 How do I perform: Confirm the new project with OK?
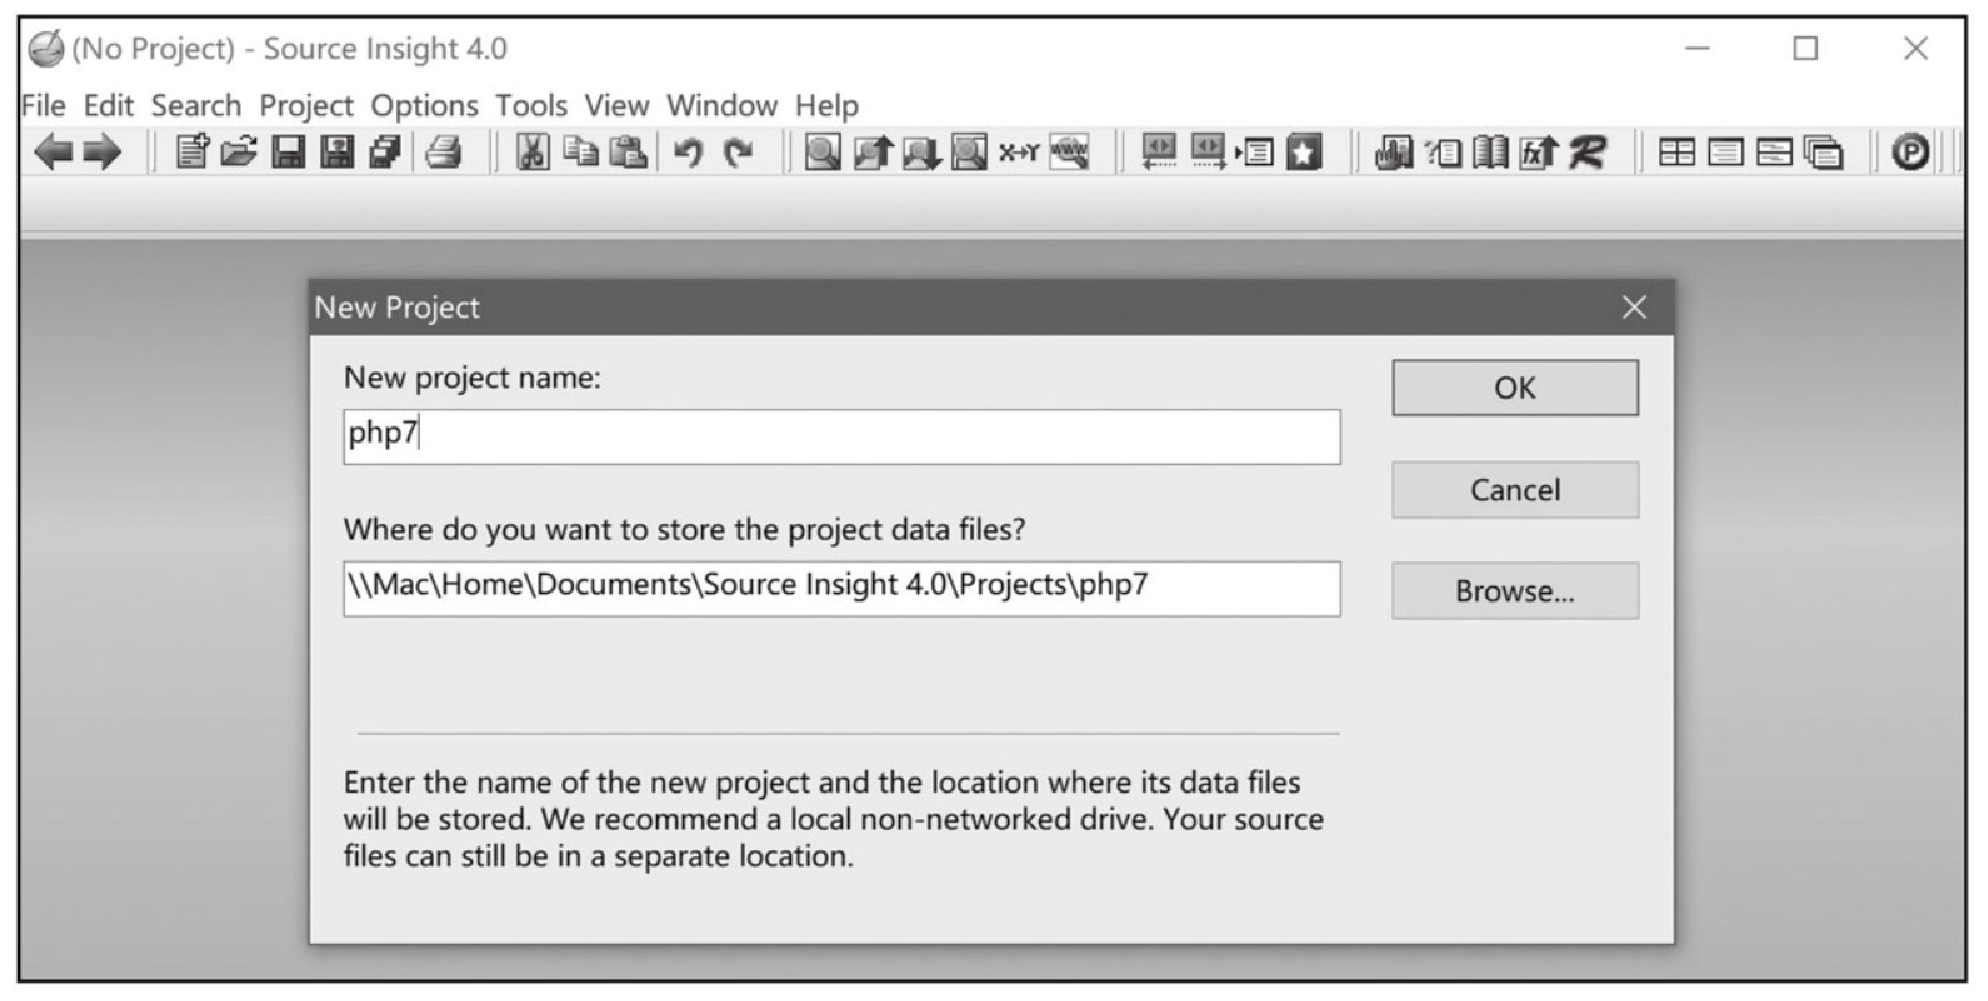[1515, 388]
